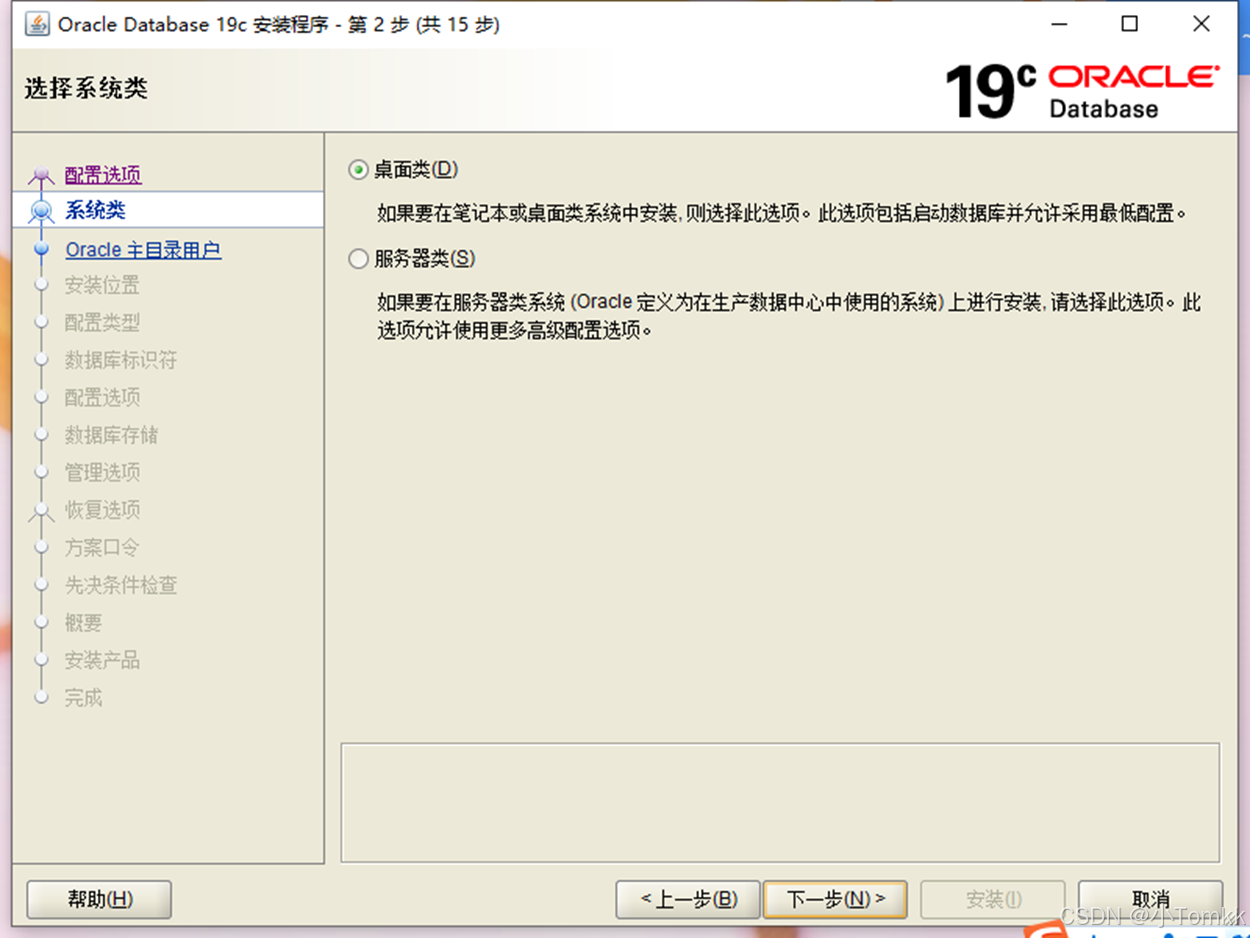This screenshot has height=938, width=1250.
Task: Select the 桌面类 radio option
Action: click(x=357, y=169)
